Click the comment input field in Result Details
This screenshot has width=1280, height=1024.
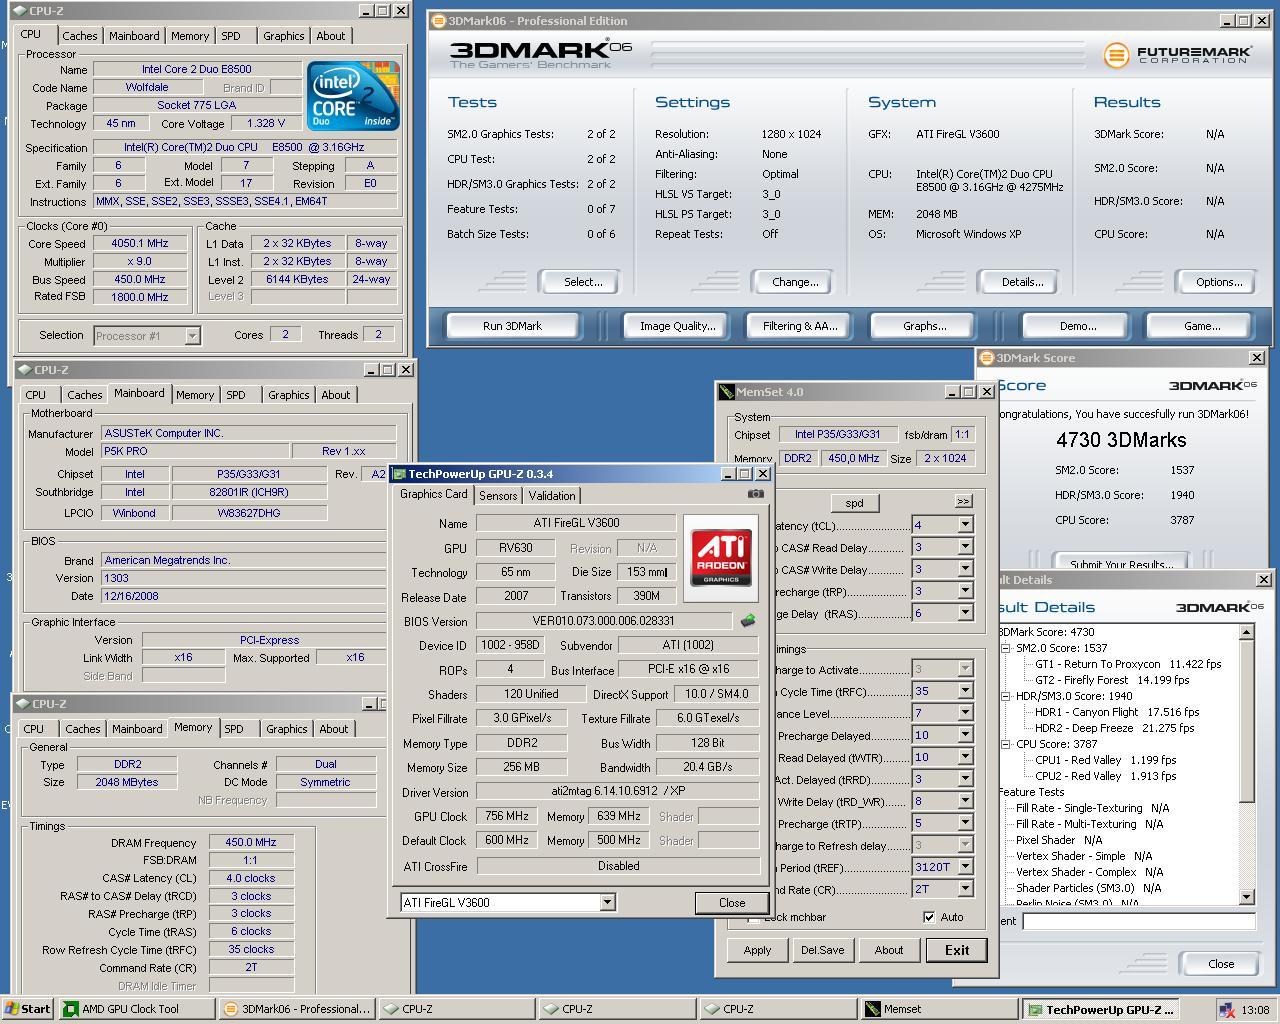click(x=1138, y=922)
